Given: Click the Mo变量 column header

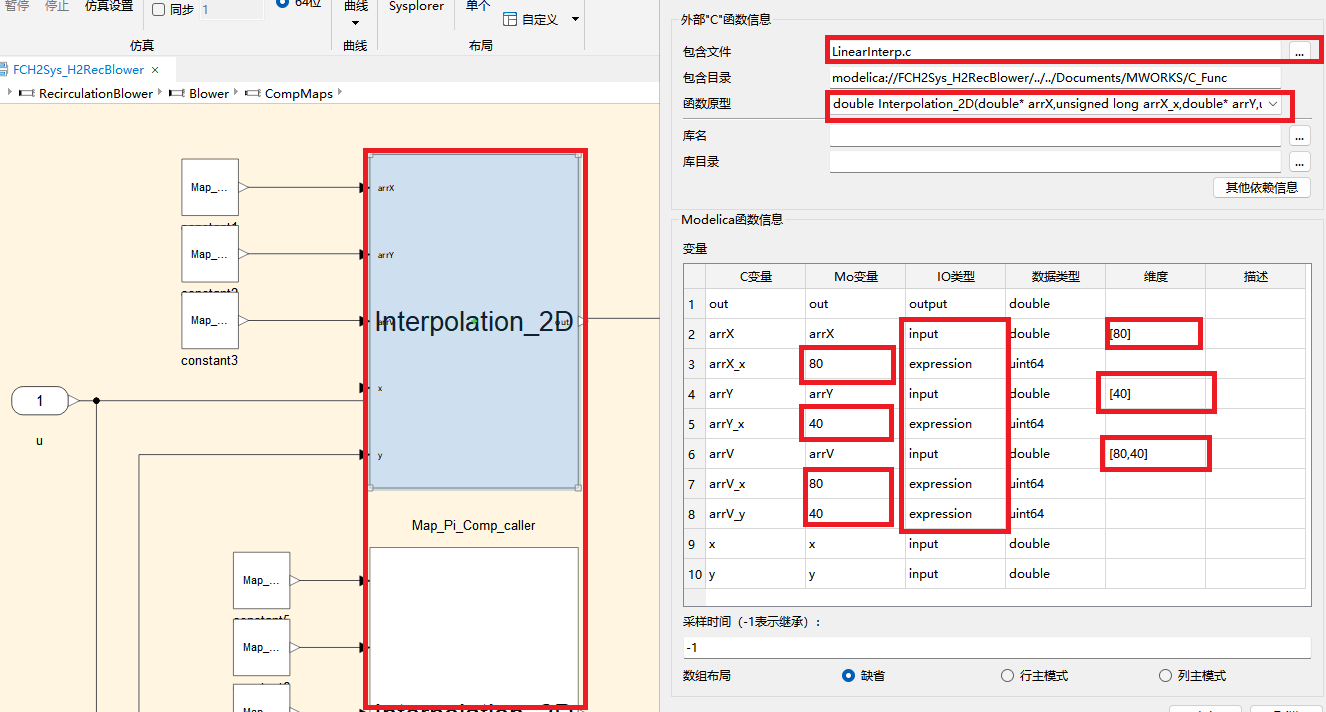Looking at the screenshot, I should (x=855, y=277).
